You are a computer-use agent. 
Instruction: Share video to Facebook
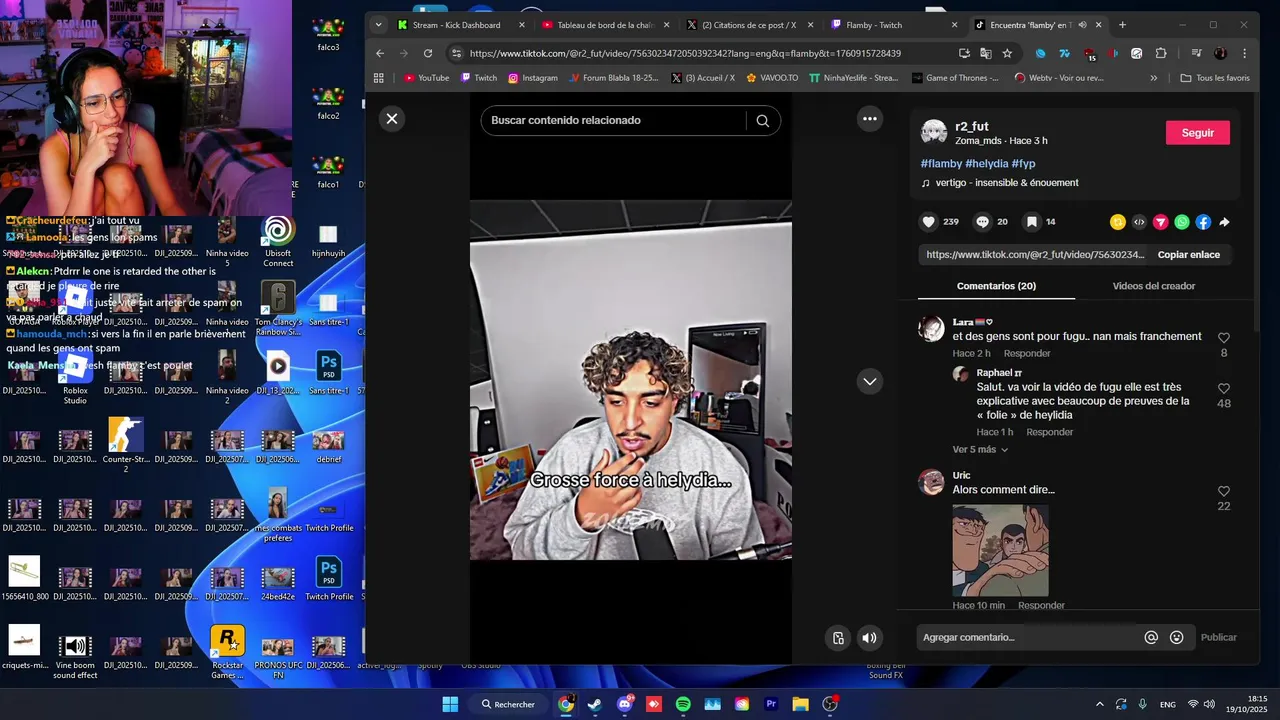pos(1203,222)
